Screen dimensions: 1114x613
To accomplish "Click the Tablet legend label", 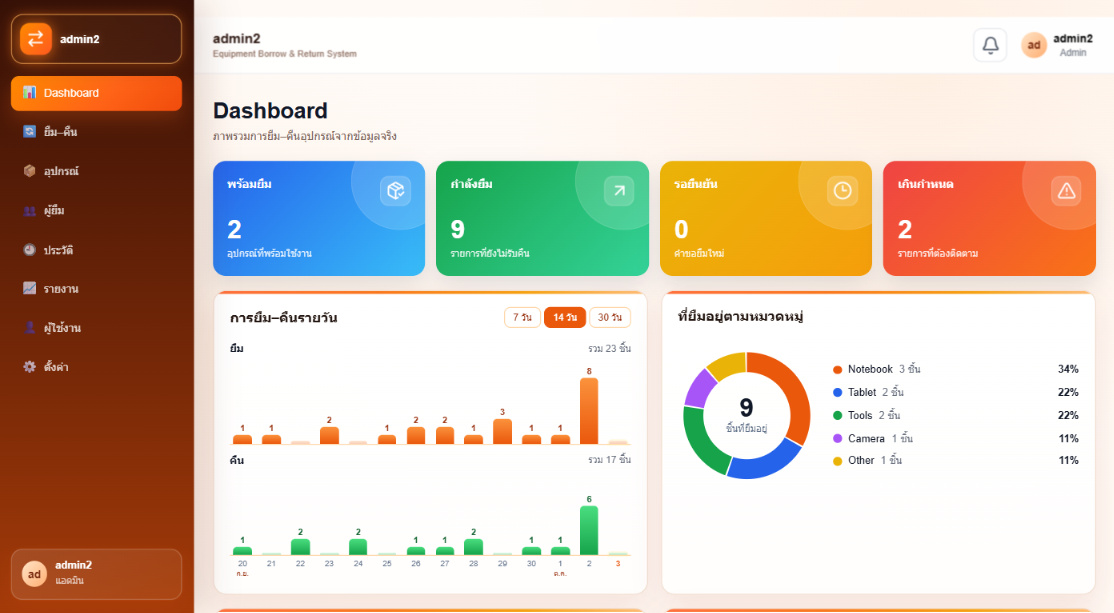I will (862, 392).
